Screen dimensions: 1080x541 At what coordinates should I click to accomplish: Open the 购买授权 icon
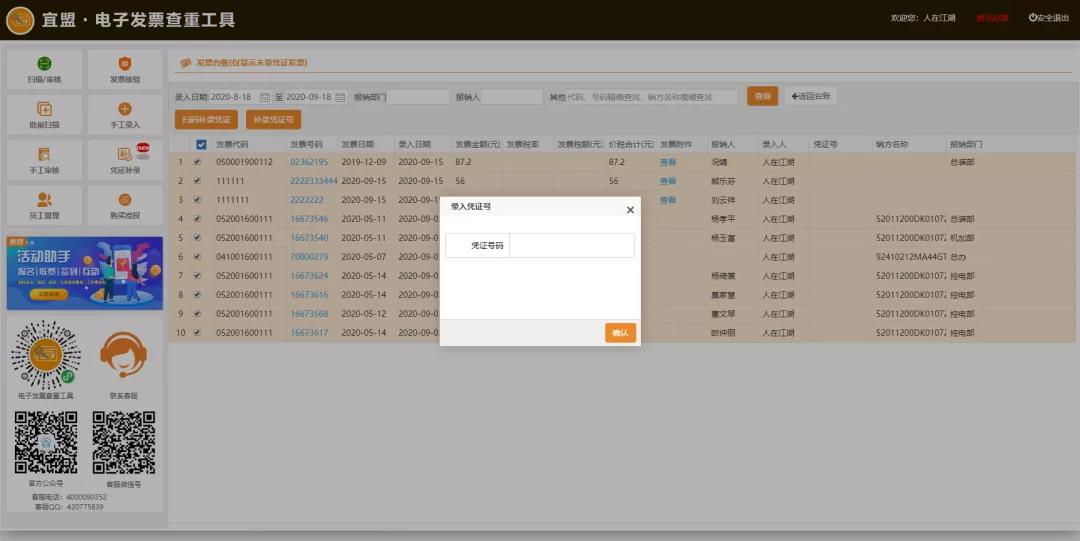125,204
